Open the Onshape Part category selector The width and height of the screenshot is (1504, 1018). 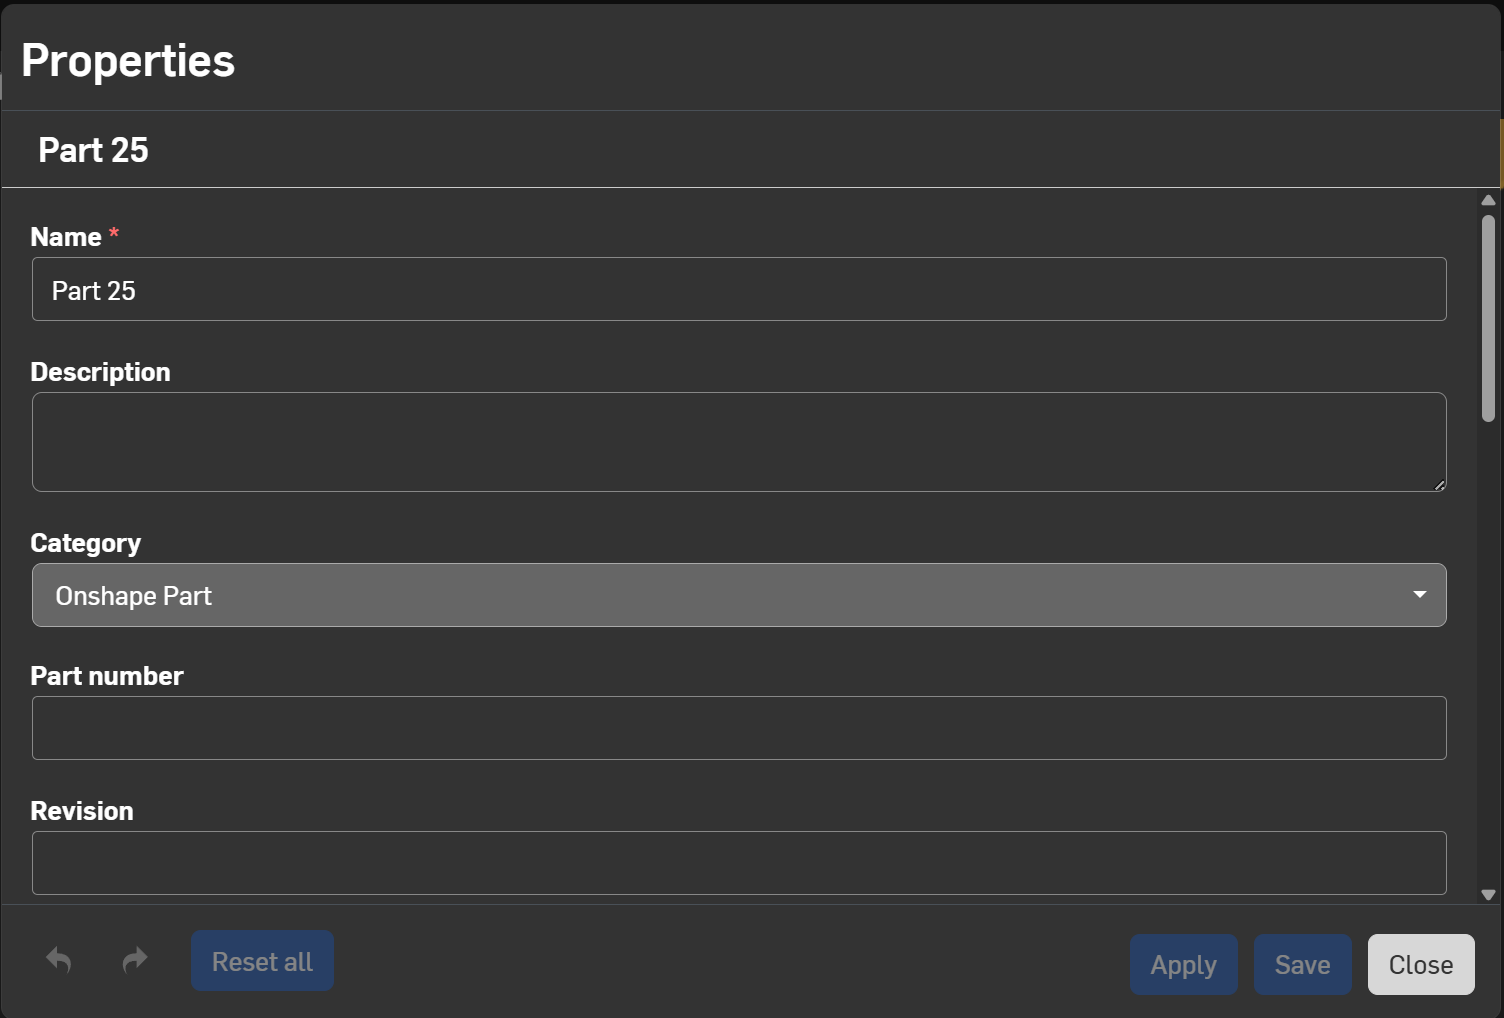click(x=738, y=595)
